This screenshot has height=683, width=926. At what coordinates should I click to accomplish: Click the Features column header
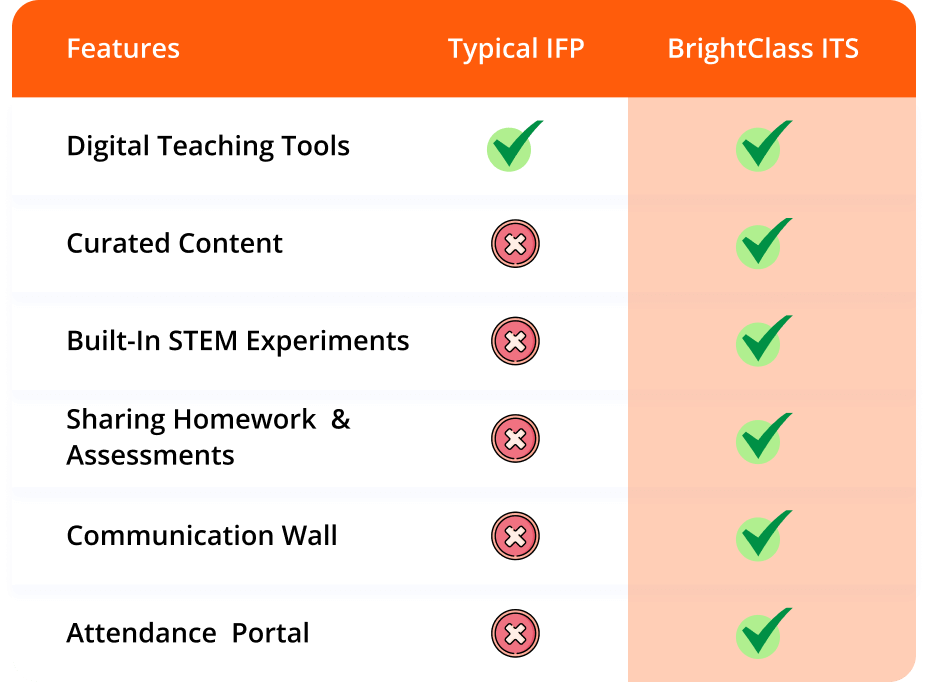pos(123,48)
